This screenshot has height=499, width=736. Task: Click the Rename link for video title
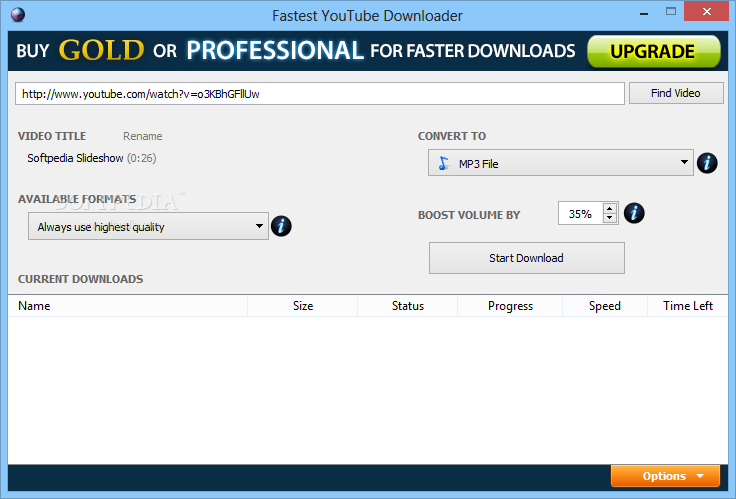tap(143, 136)
